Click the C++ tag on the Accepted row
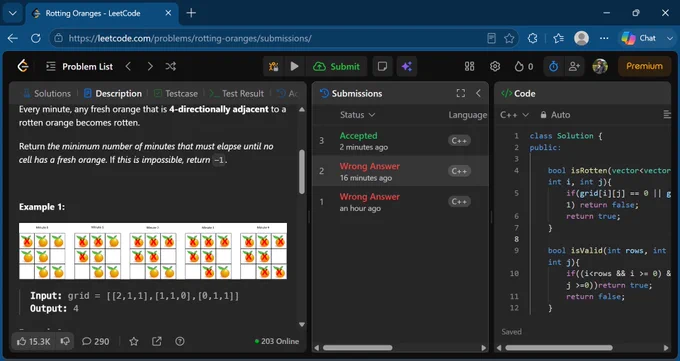The width and height of the screenshot is (680, 361). (x=459, y=141)
